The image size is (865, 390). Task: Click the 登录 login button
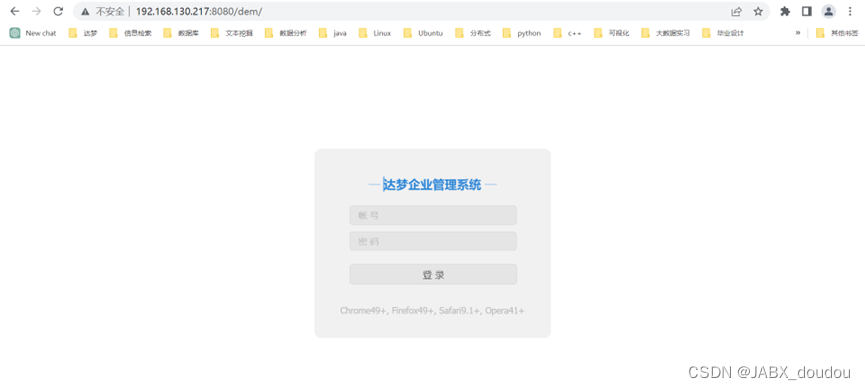point(433,275)
